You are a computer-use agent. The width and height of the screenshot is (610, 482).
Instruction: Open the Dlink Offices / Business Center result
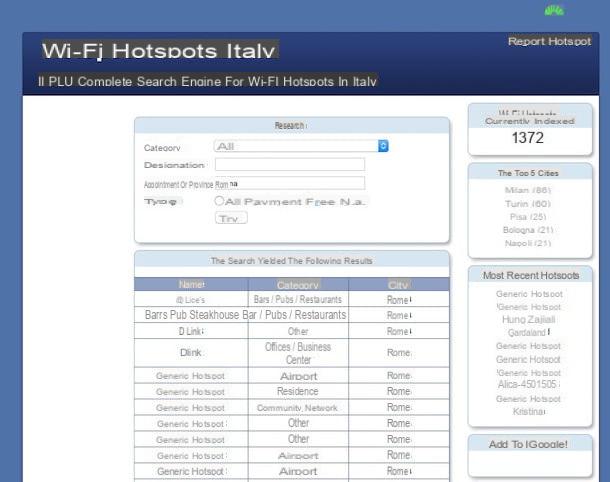tap(191, 352)
